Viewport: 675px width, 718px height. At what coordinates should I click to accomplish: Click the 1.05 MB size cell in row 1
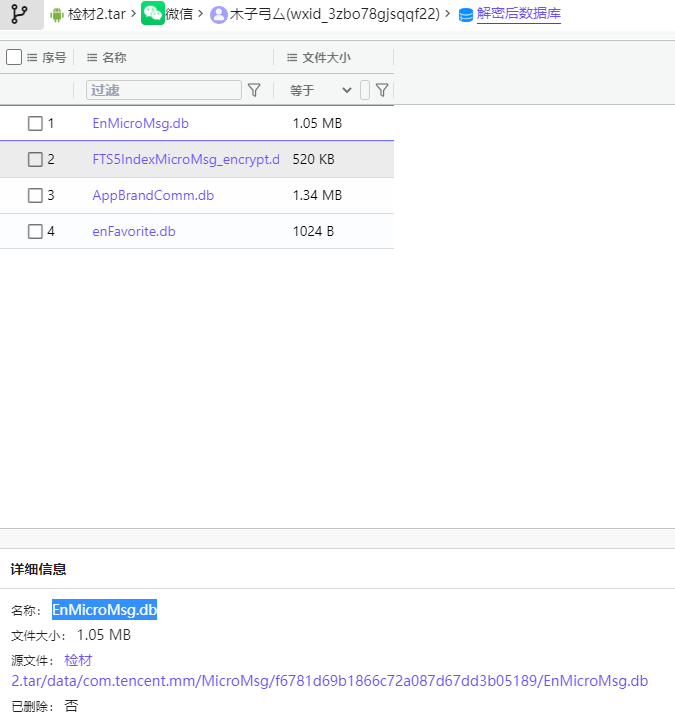317,123
